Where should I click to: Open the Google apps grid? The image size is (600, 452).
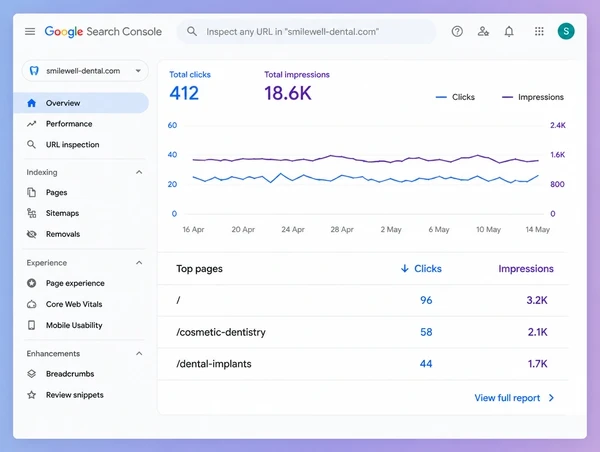tap(539, 31)
